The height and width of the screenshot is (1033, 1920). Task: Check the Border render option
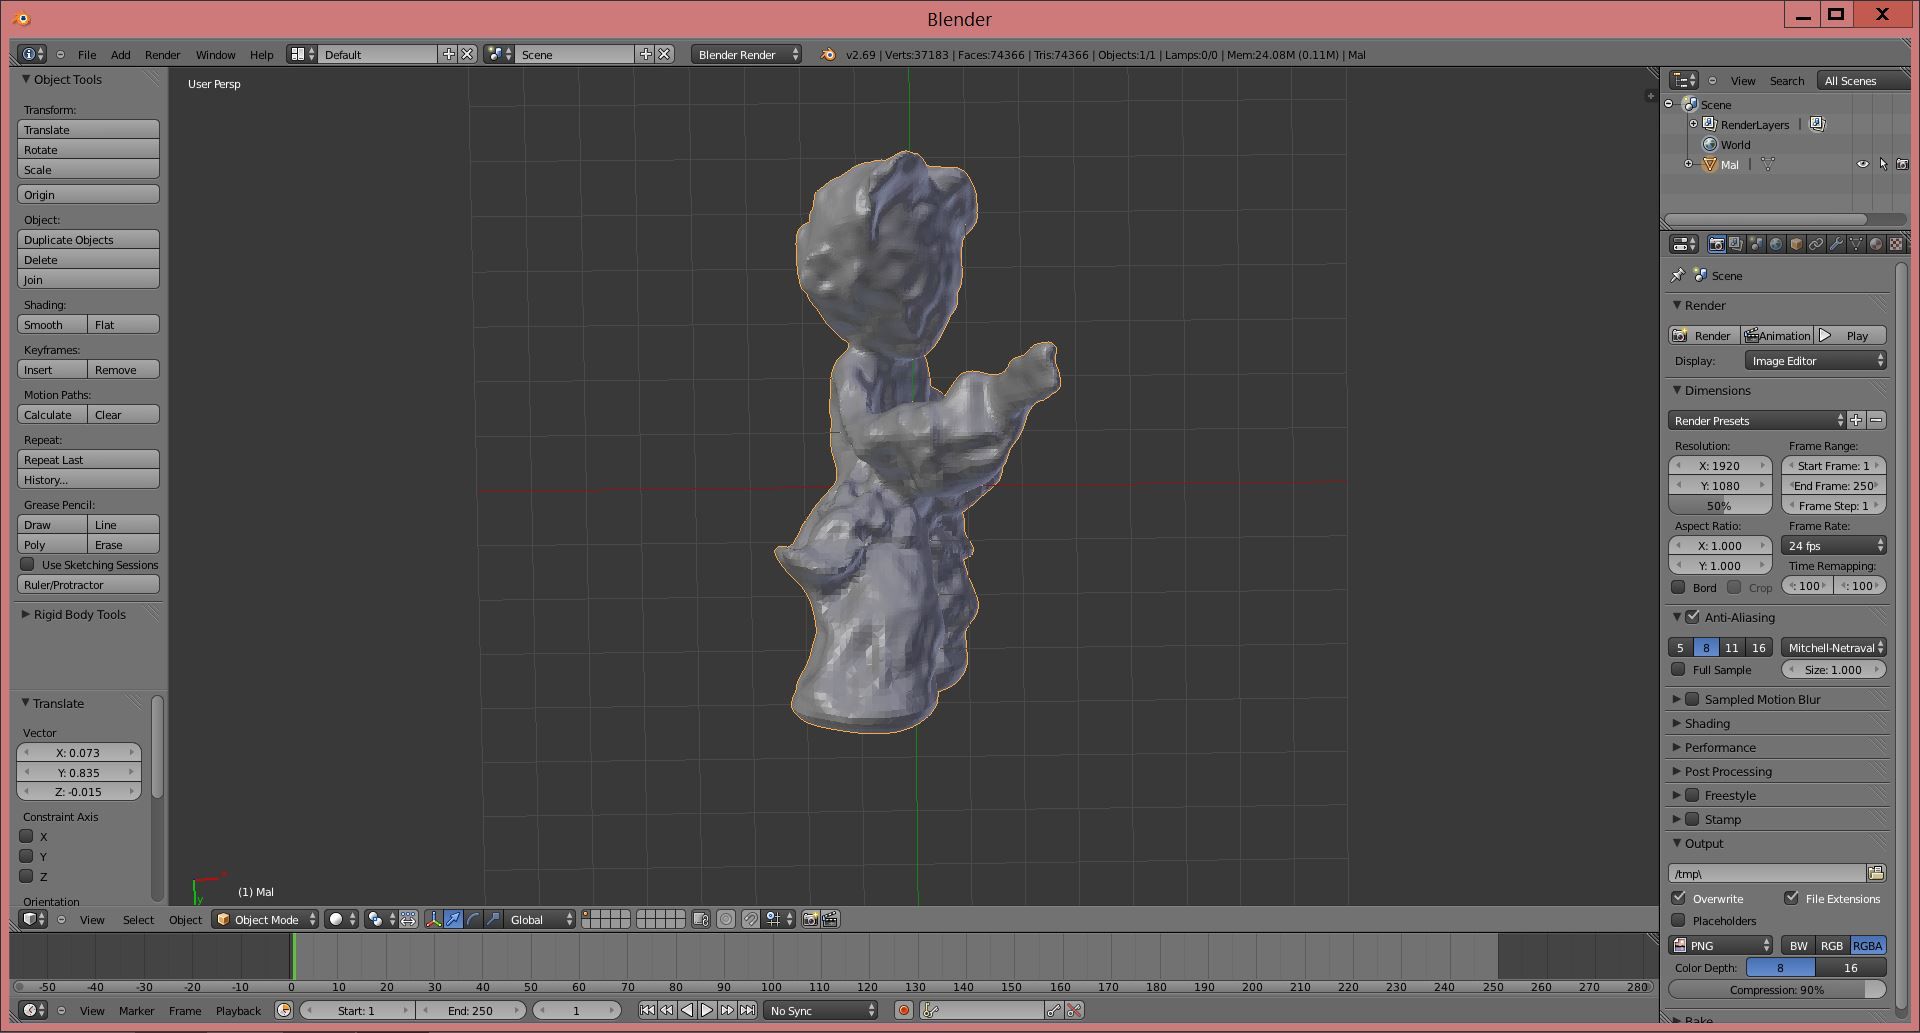click(1679, 587)
